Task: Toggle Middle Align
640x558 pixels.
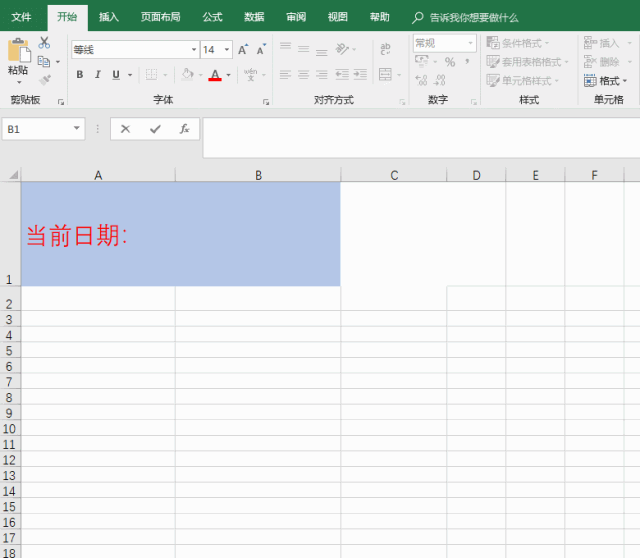Action: tap(304, 49)
